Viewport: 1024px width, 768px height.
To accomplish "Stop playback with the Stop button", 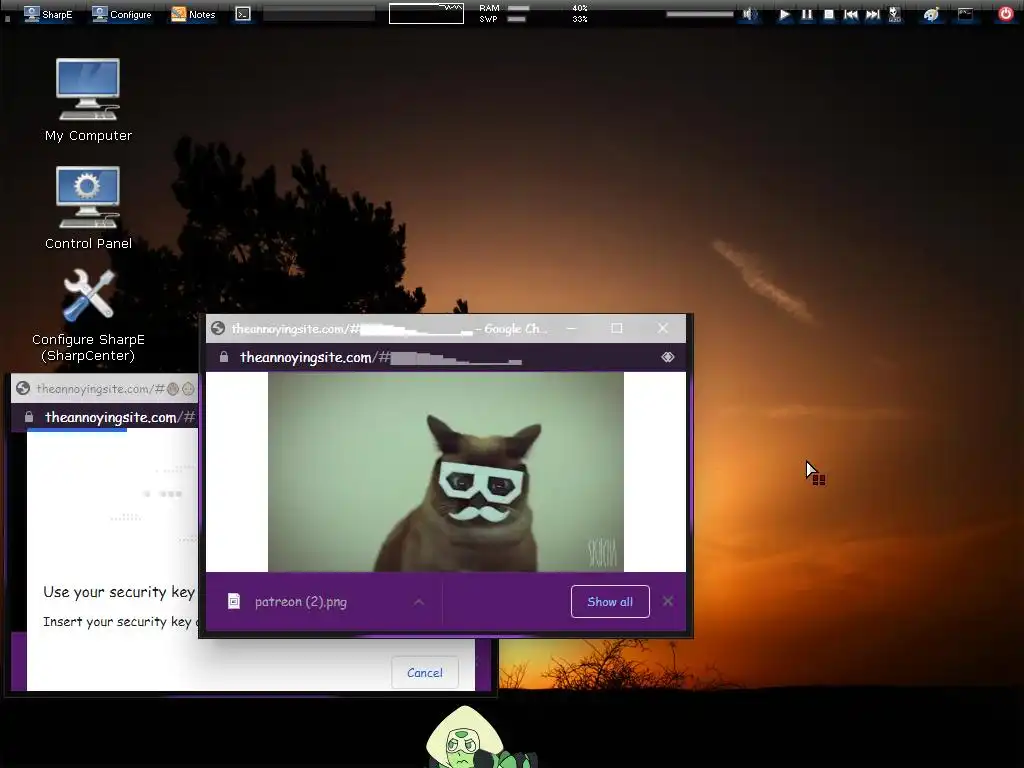I will (x=829, y=14).
